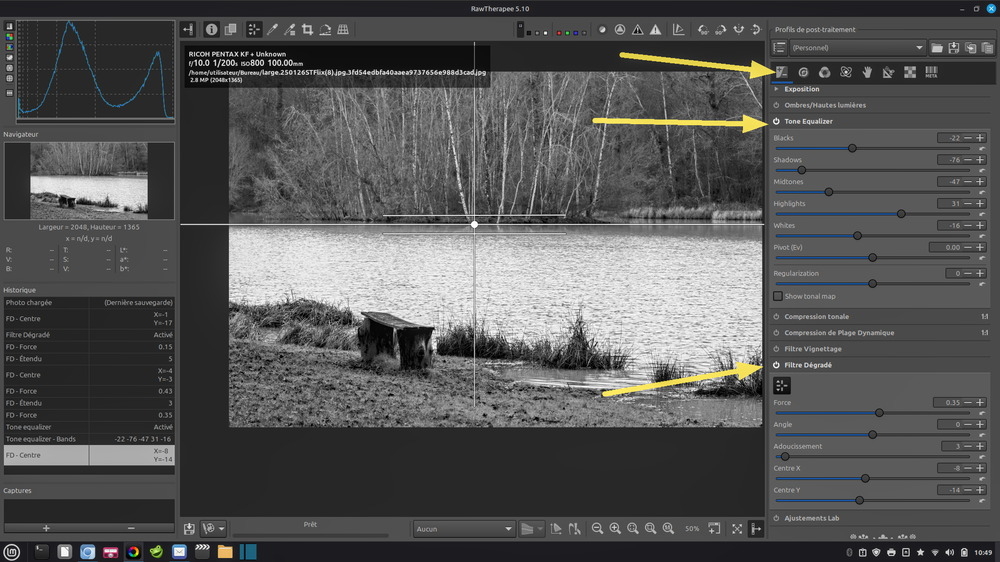The image size is (1000, 562).
Task: Save current image icon
Action: point(189,529)
